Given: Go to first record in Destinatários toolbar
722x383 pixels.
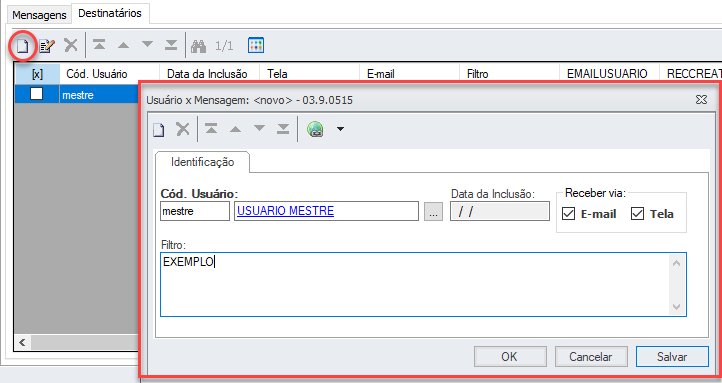Looking at the screenshot, I should pyautogui.click(x=99, y=45).
